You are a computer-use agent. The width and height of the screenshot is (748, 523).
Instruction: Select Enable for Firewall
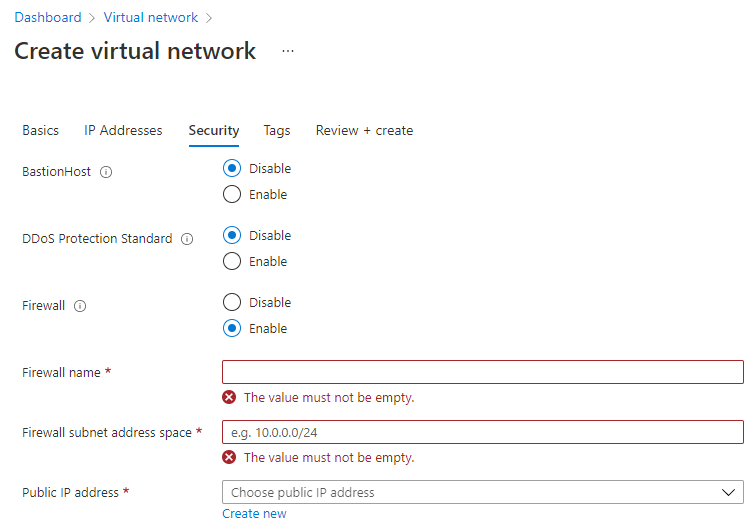click(232, 328)
